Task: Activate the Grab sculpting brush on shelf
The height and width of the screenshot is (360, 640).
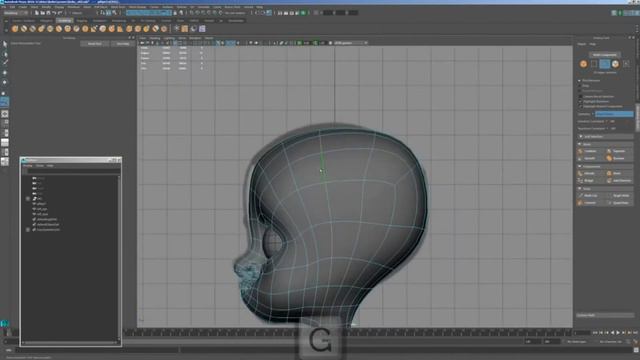Action: click(x=41, y=29)
